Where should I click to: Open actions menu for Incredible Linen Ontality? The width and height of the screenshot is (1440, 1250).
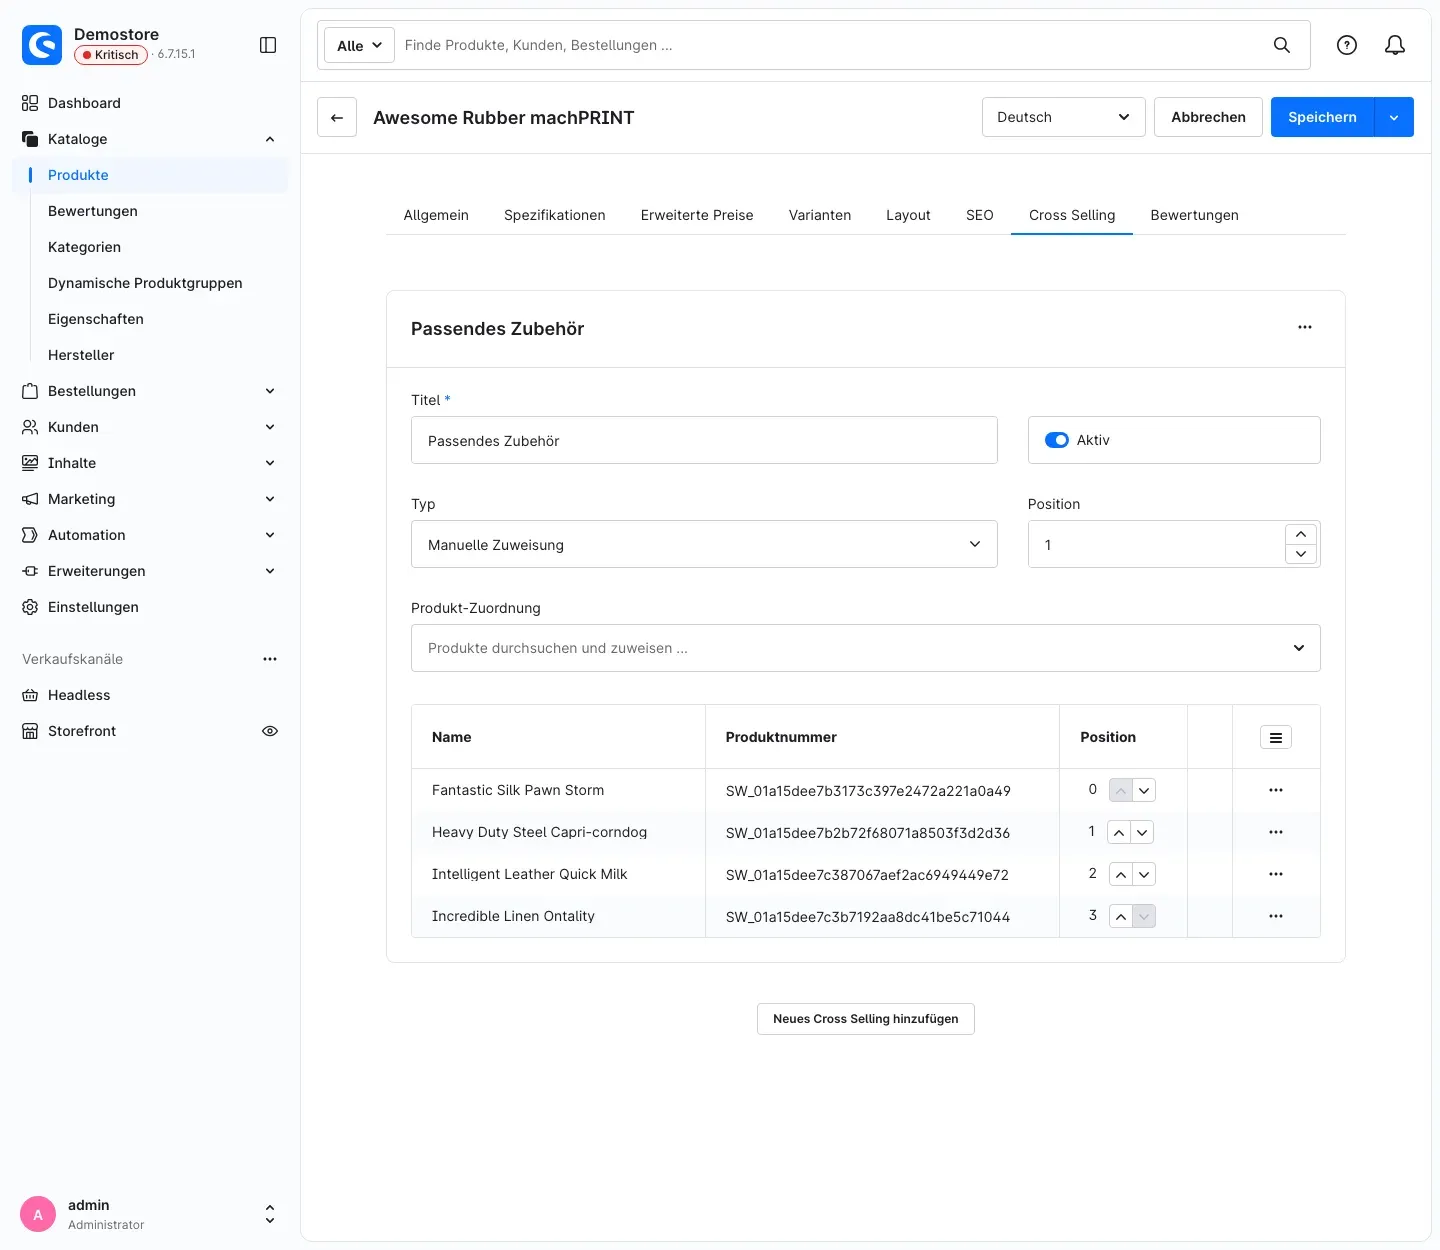tap(1276, 916)
